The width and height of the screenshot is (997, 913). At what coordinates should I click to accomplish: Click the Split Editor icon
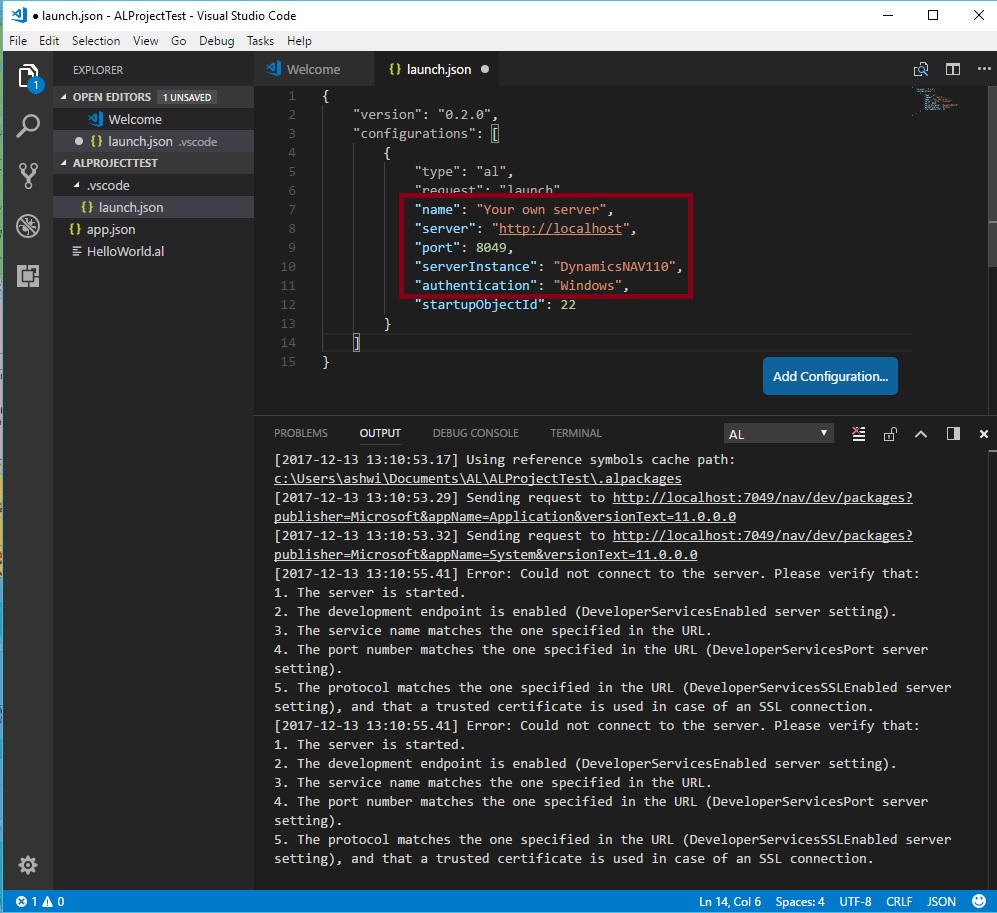pyautogui.click(x=953, y=69)
